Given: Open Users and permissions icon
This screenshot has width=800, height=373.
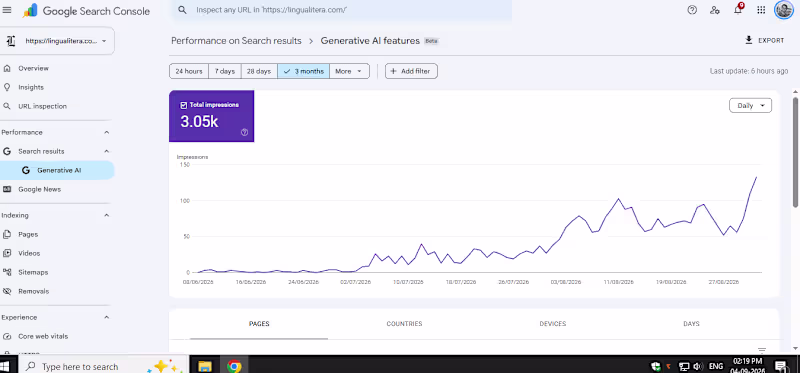Looking at the screenshot, I should click(x=715, y=10).
